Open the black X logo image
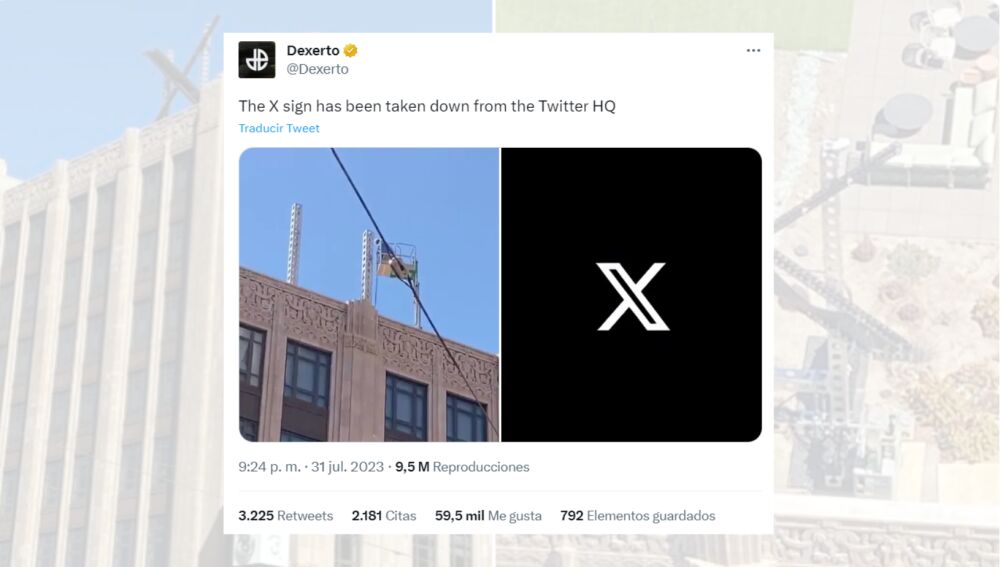Screen dimensions: 1000x567 click(x=631, y=295)
